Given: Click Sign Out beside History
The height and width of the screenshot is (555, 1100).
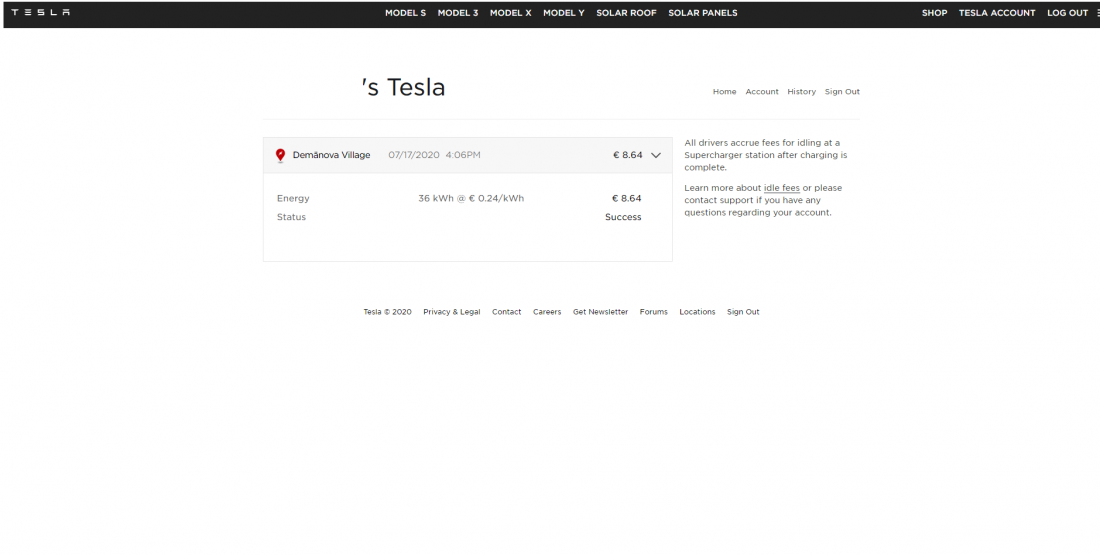Looking at the screenshot, I should click(842, 92).
